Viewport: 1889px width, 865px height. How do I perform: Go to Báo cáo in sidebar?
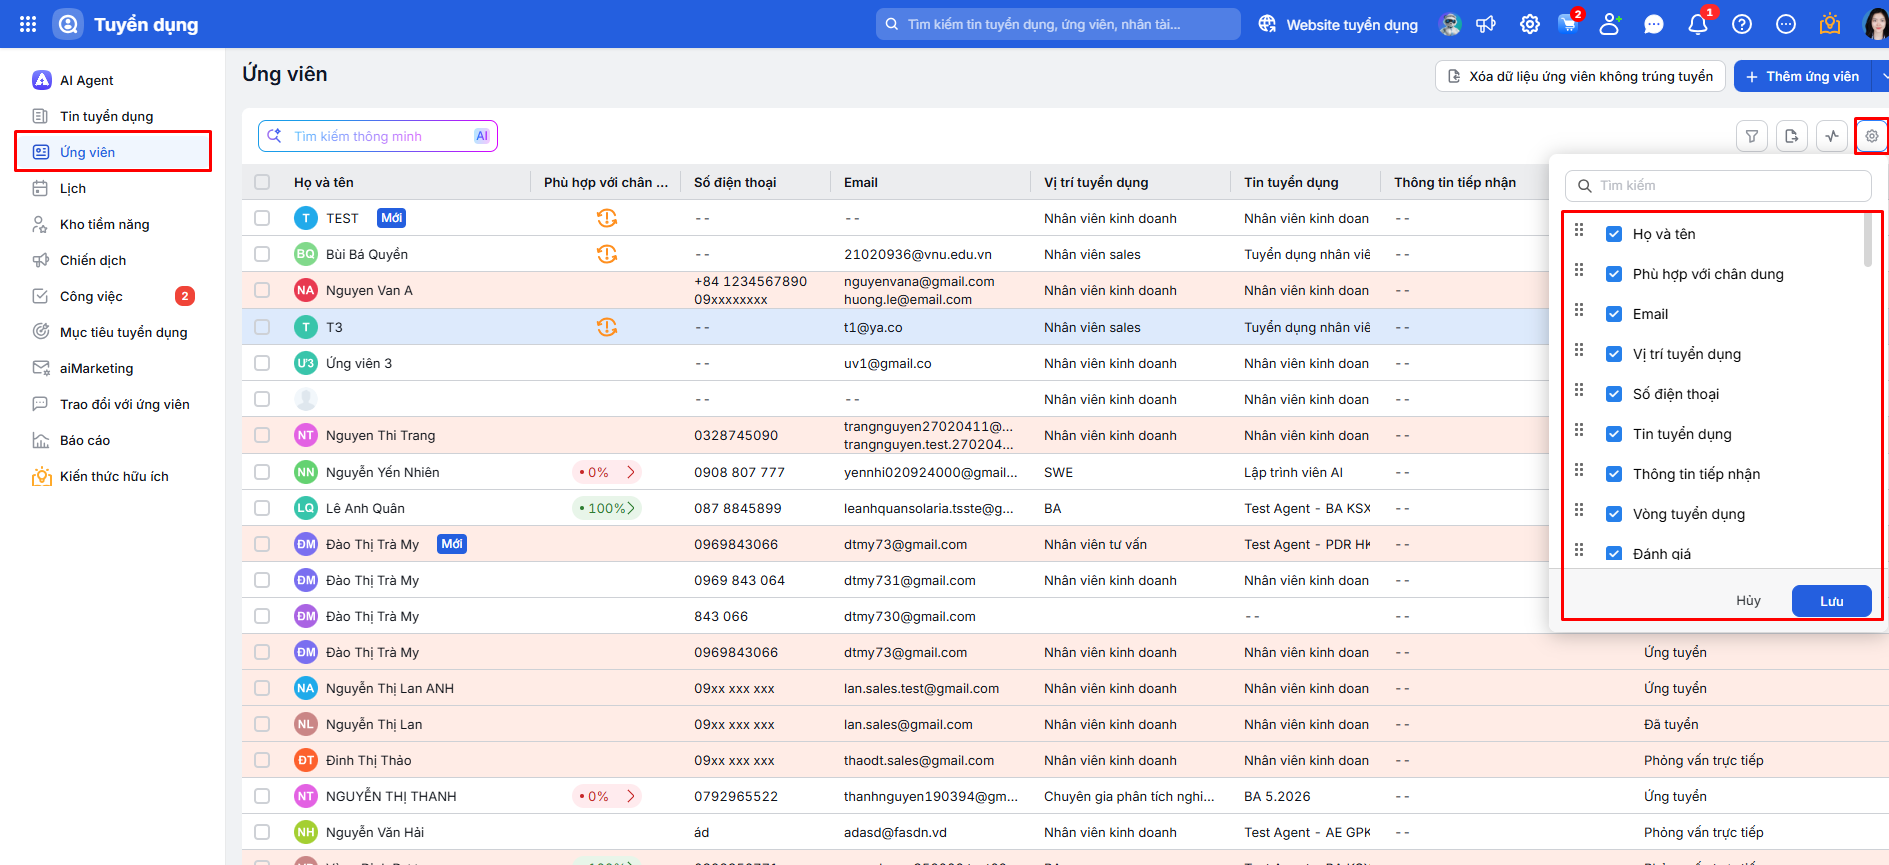[85, 440]
